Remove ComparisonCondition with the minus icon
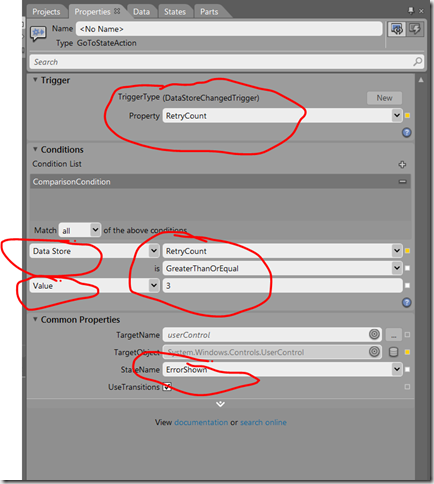This screenshot has height=484, width=434. (403, 182)
